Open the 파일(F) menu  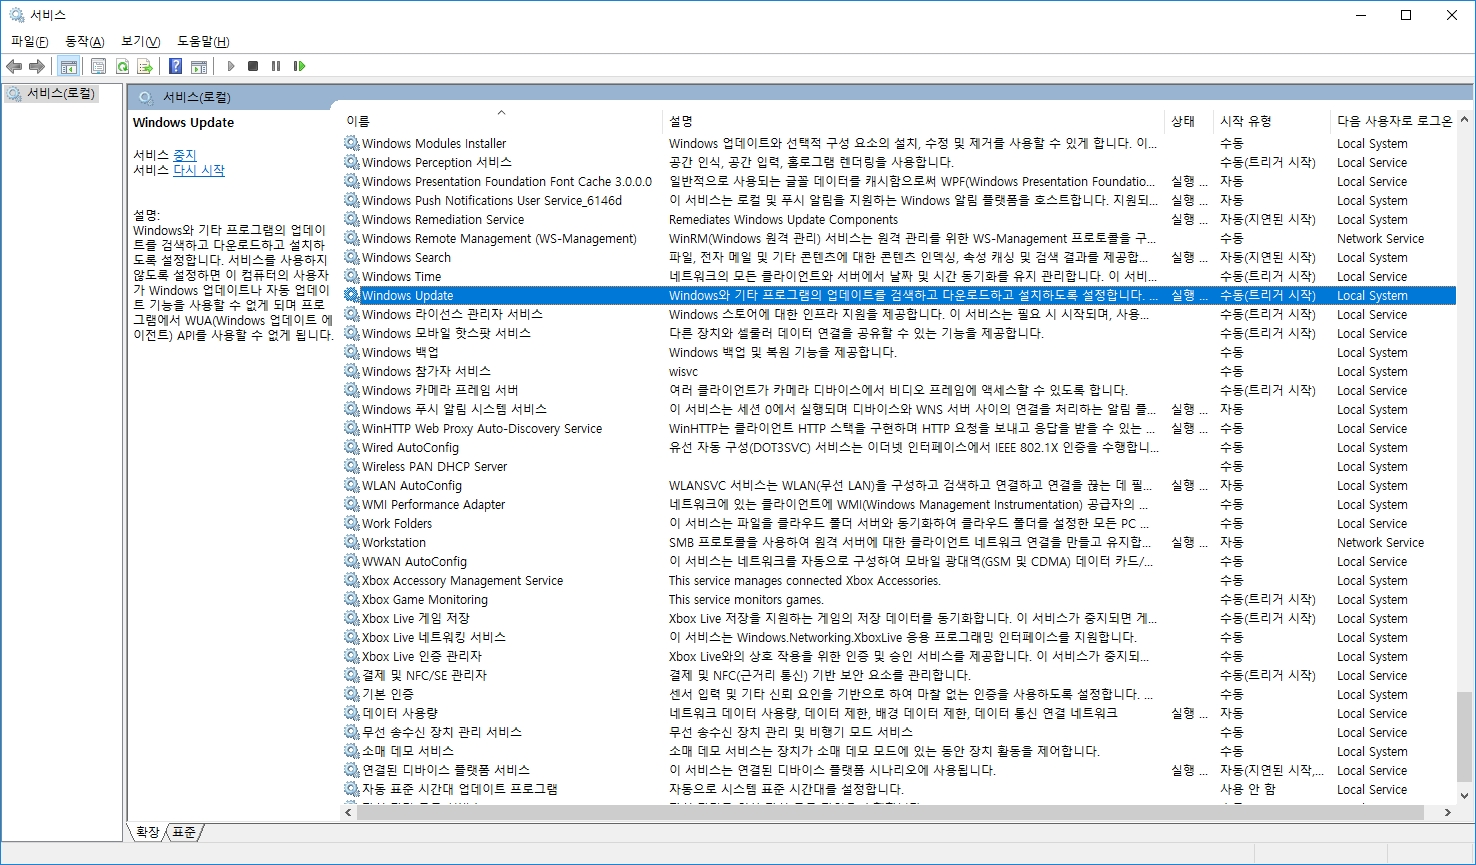pos(29,41)
